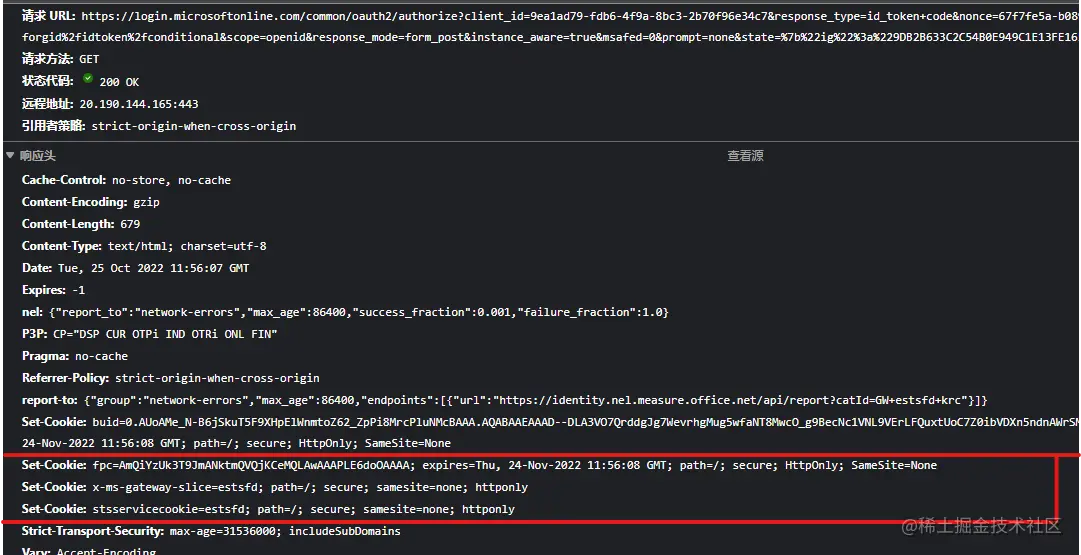Select the remote address 20.190.144.165:443
The image size is (1081, 555).
point(139,104)
